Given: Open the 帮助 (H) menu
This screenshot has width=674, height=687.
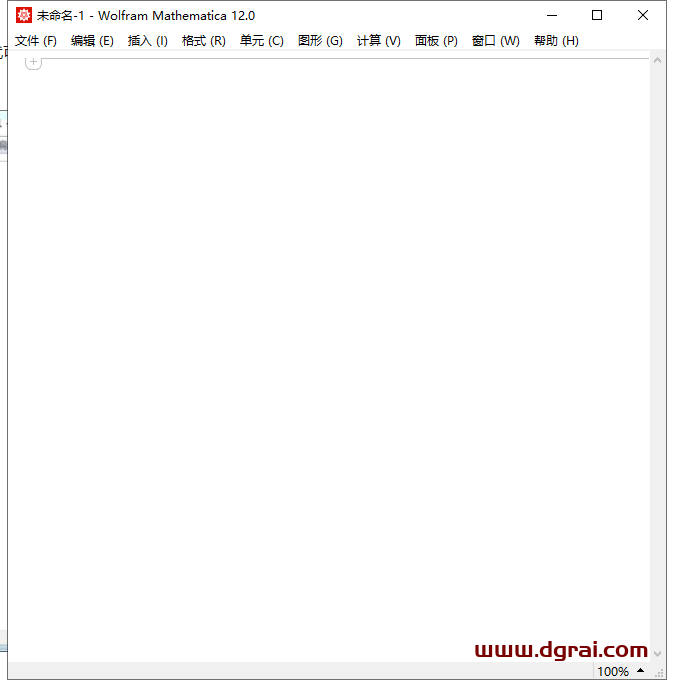Looking at the screenshot, I should (x=556, y=41).
